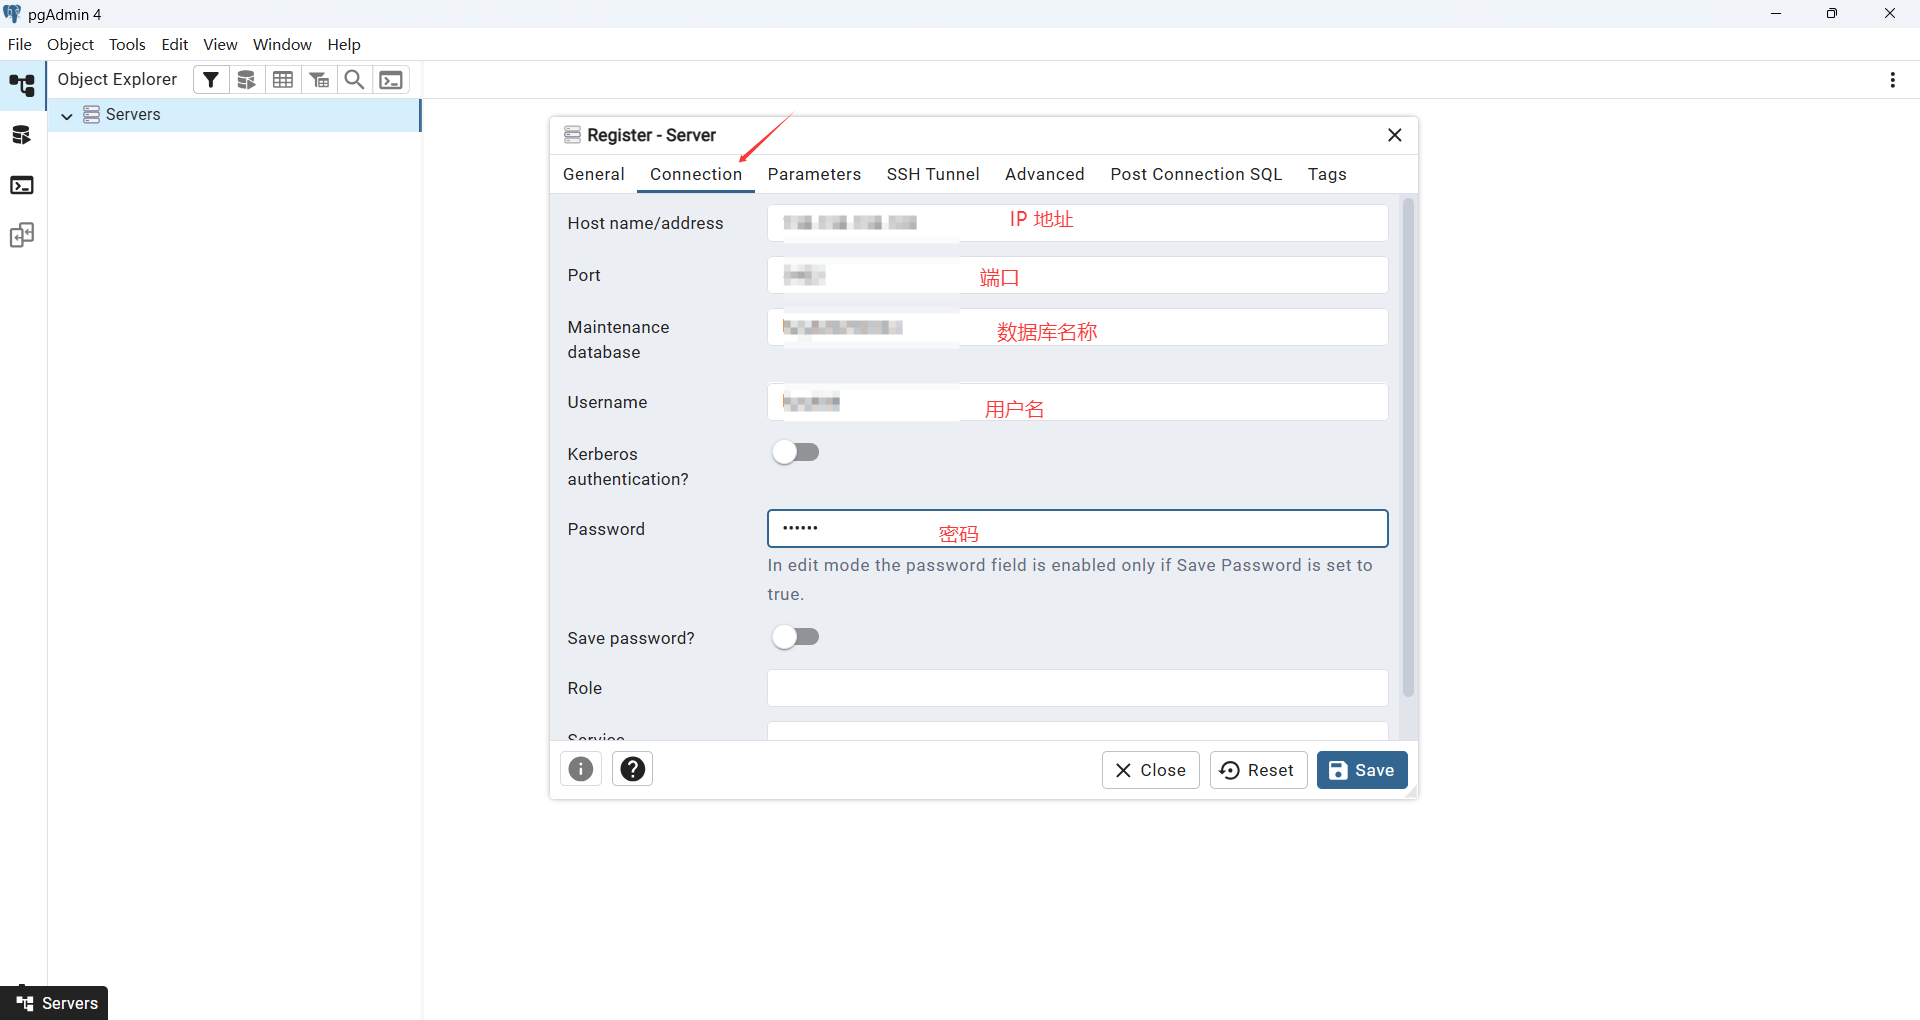Screen dimensions: 1920x1020
Task: Open the query terminal icon in left sidebar
Action: (x=22, y=186)
